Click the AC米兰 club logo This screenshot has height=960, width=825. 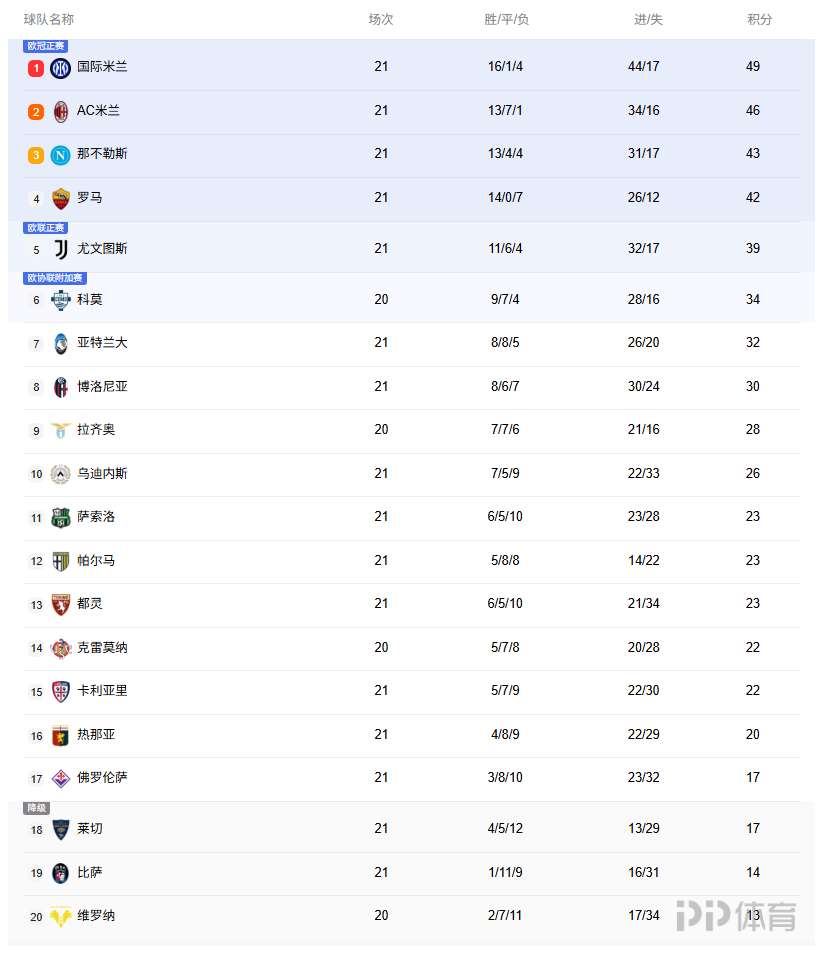coord(61,111)
